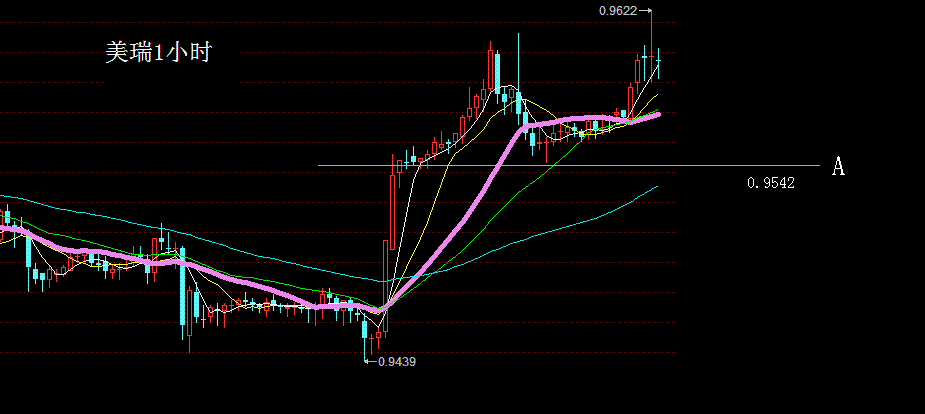This screenshot has width=925, height=414.
Task: Click the 0.9622 high price label
Action: (618, 11)
